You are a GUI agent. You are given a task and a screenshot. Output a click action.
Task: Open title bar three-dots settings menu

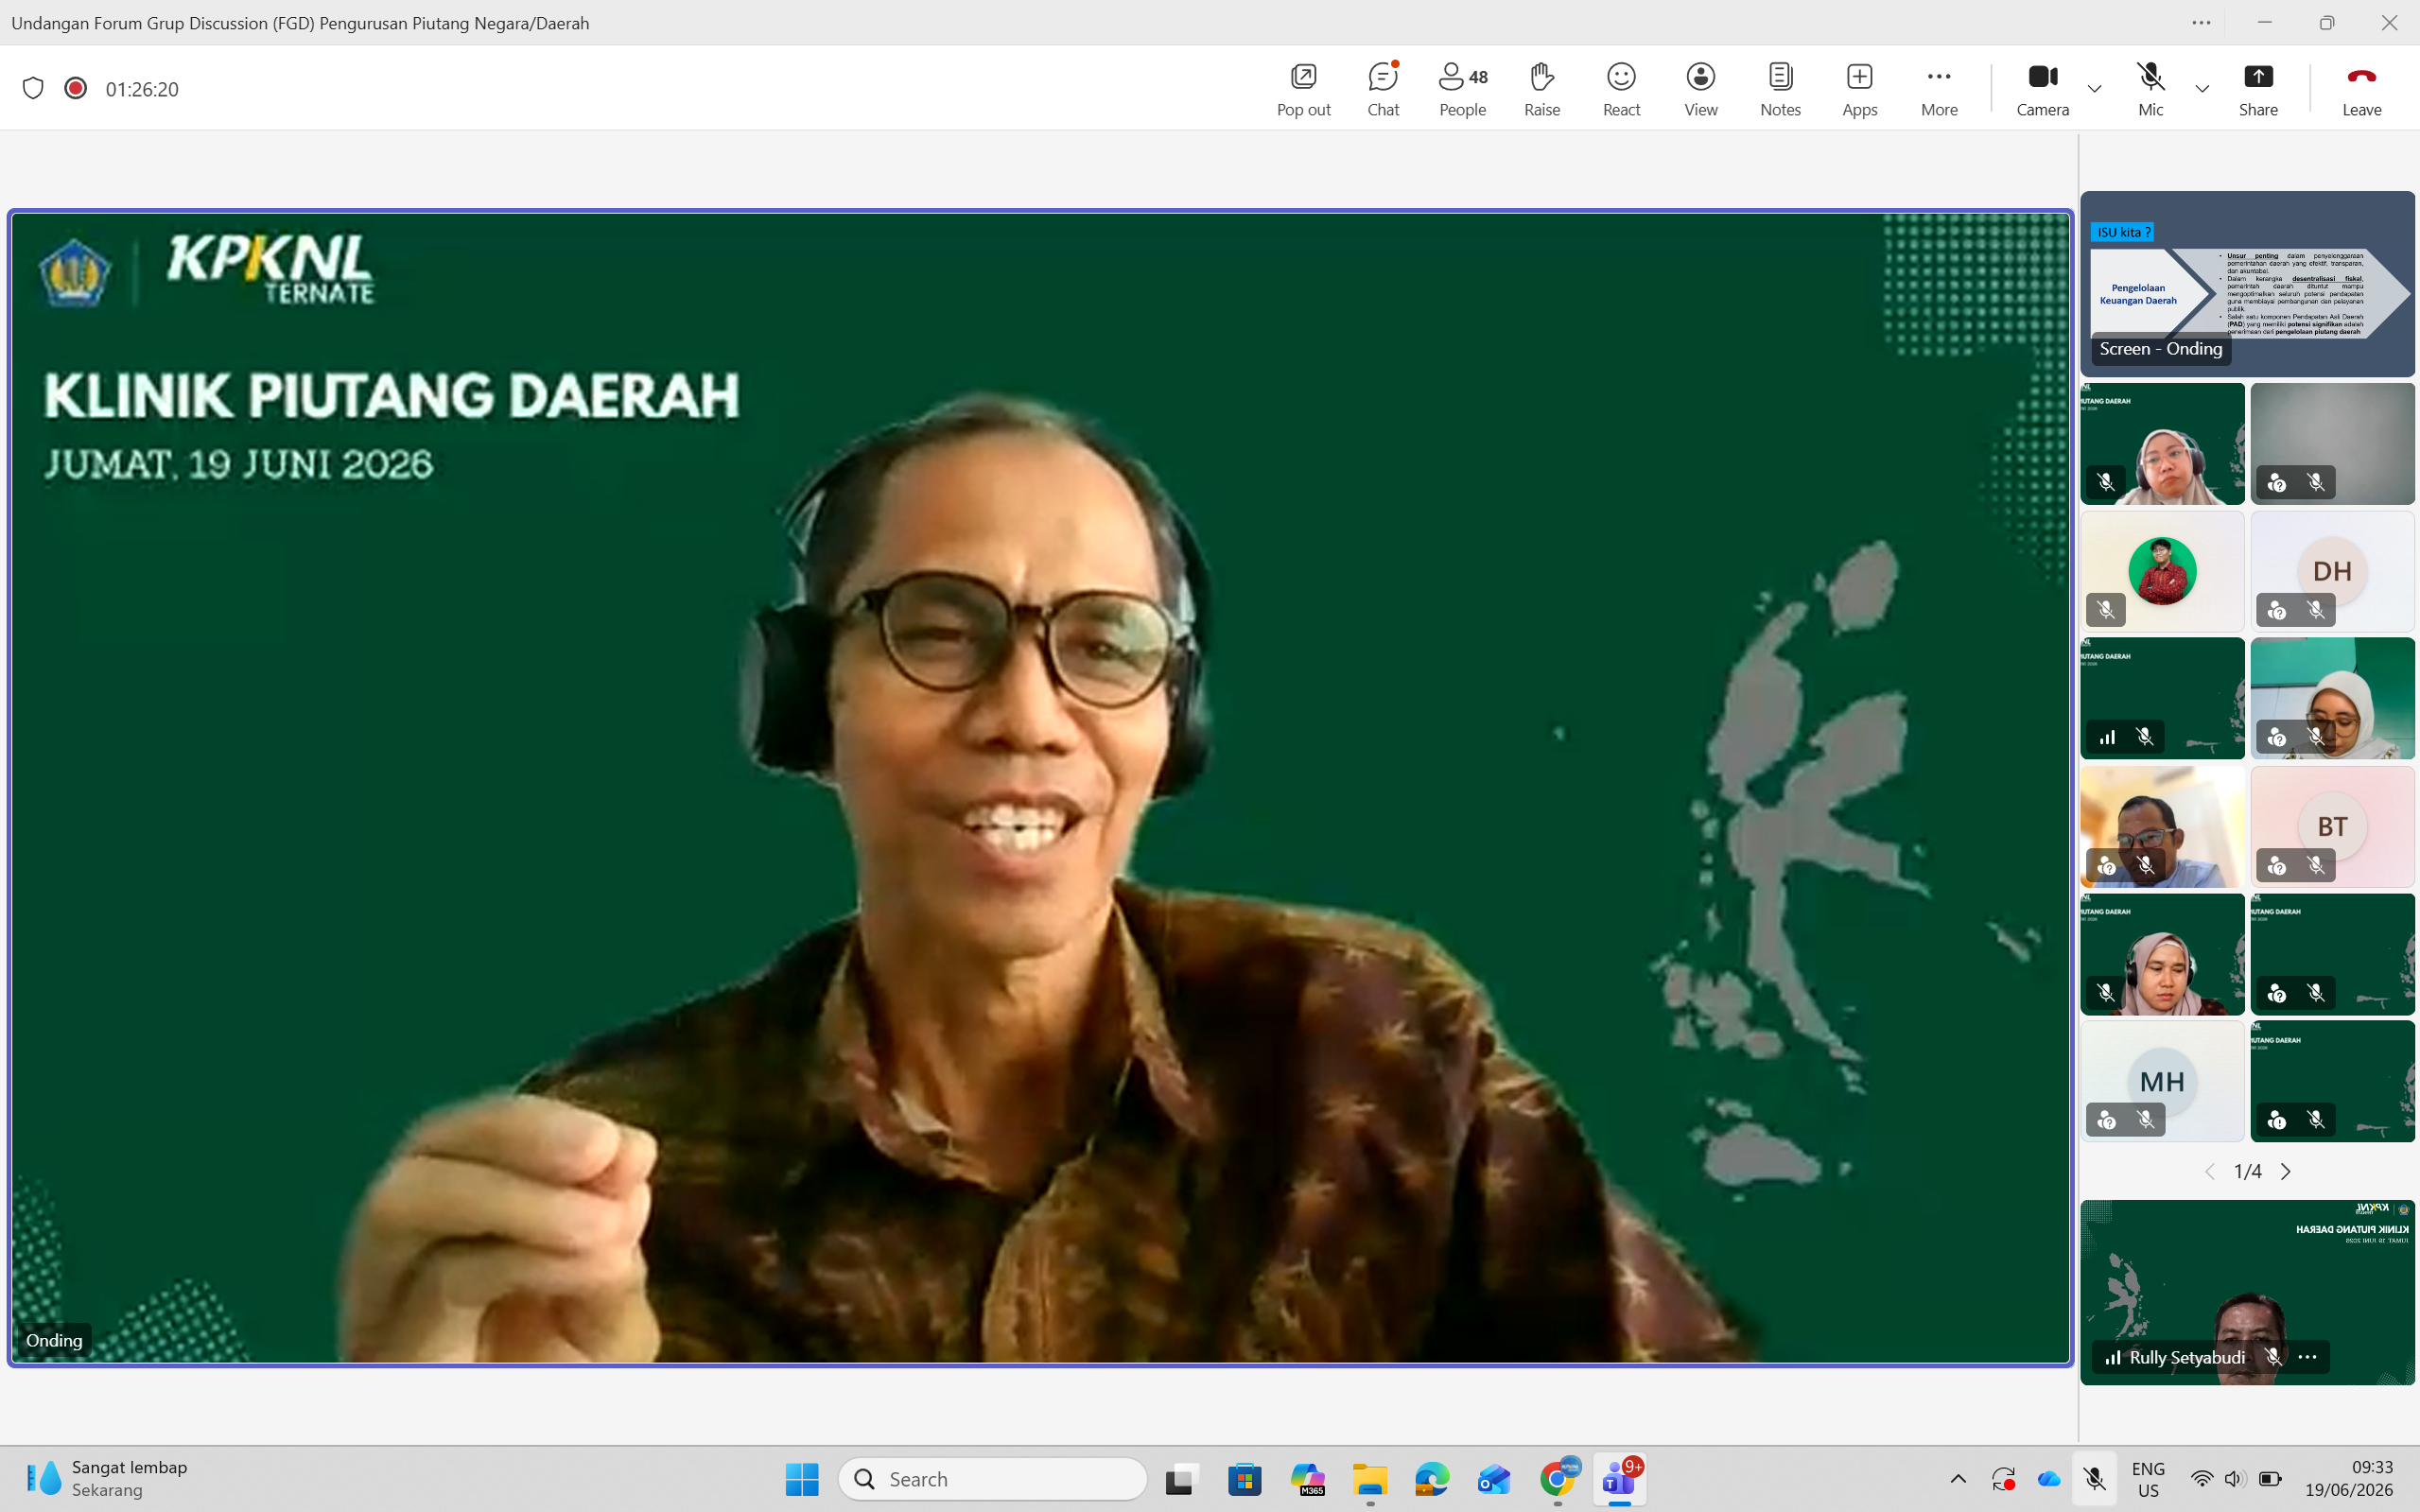point(2201,22)
